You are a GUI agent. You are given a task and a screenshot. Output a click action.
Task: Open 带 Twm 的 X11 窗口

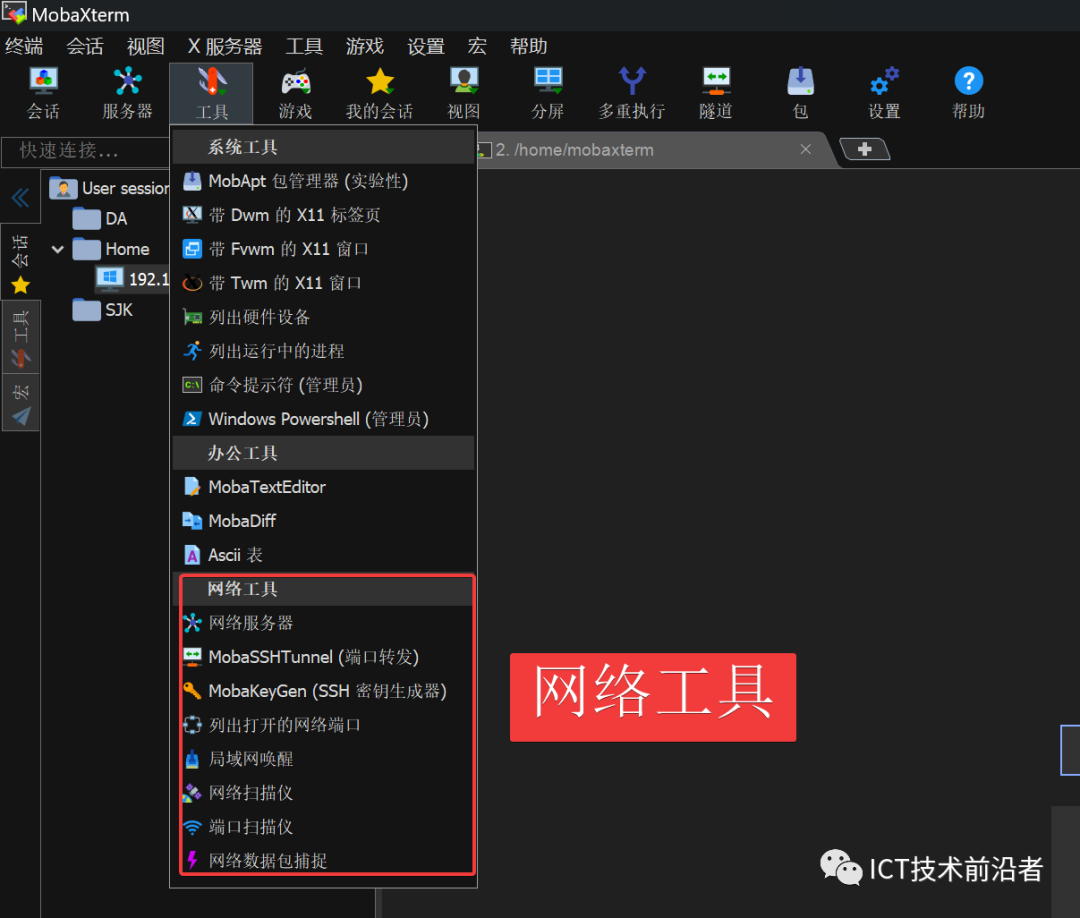(323, 283)
